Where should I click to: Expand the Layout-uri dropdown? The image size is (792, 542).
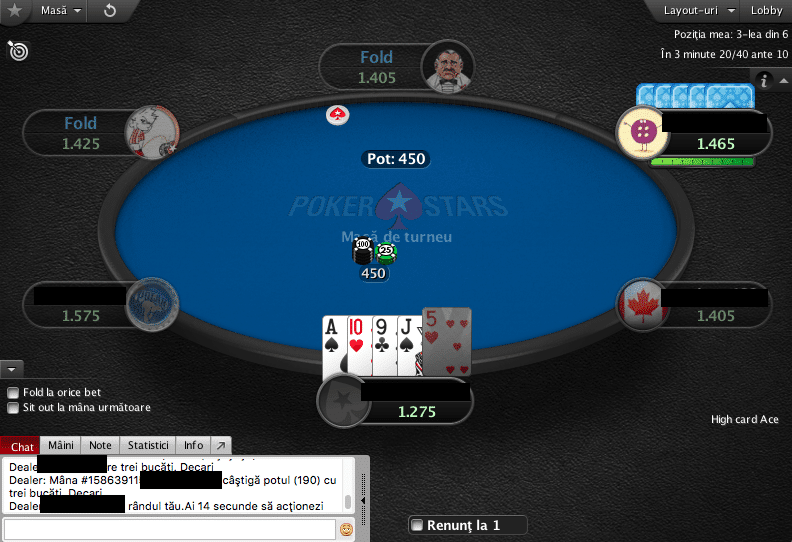click(699, 11)
